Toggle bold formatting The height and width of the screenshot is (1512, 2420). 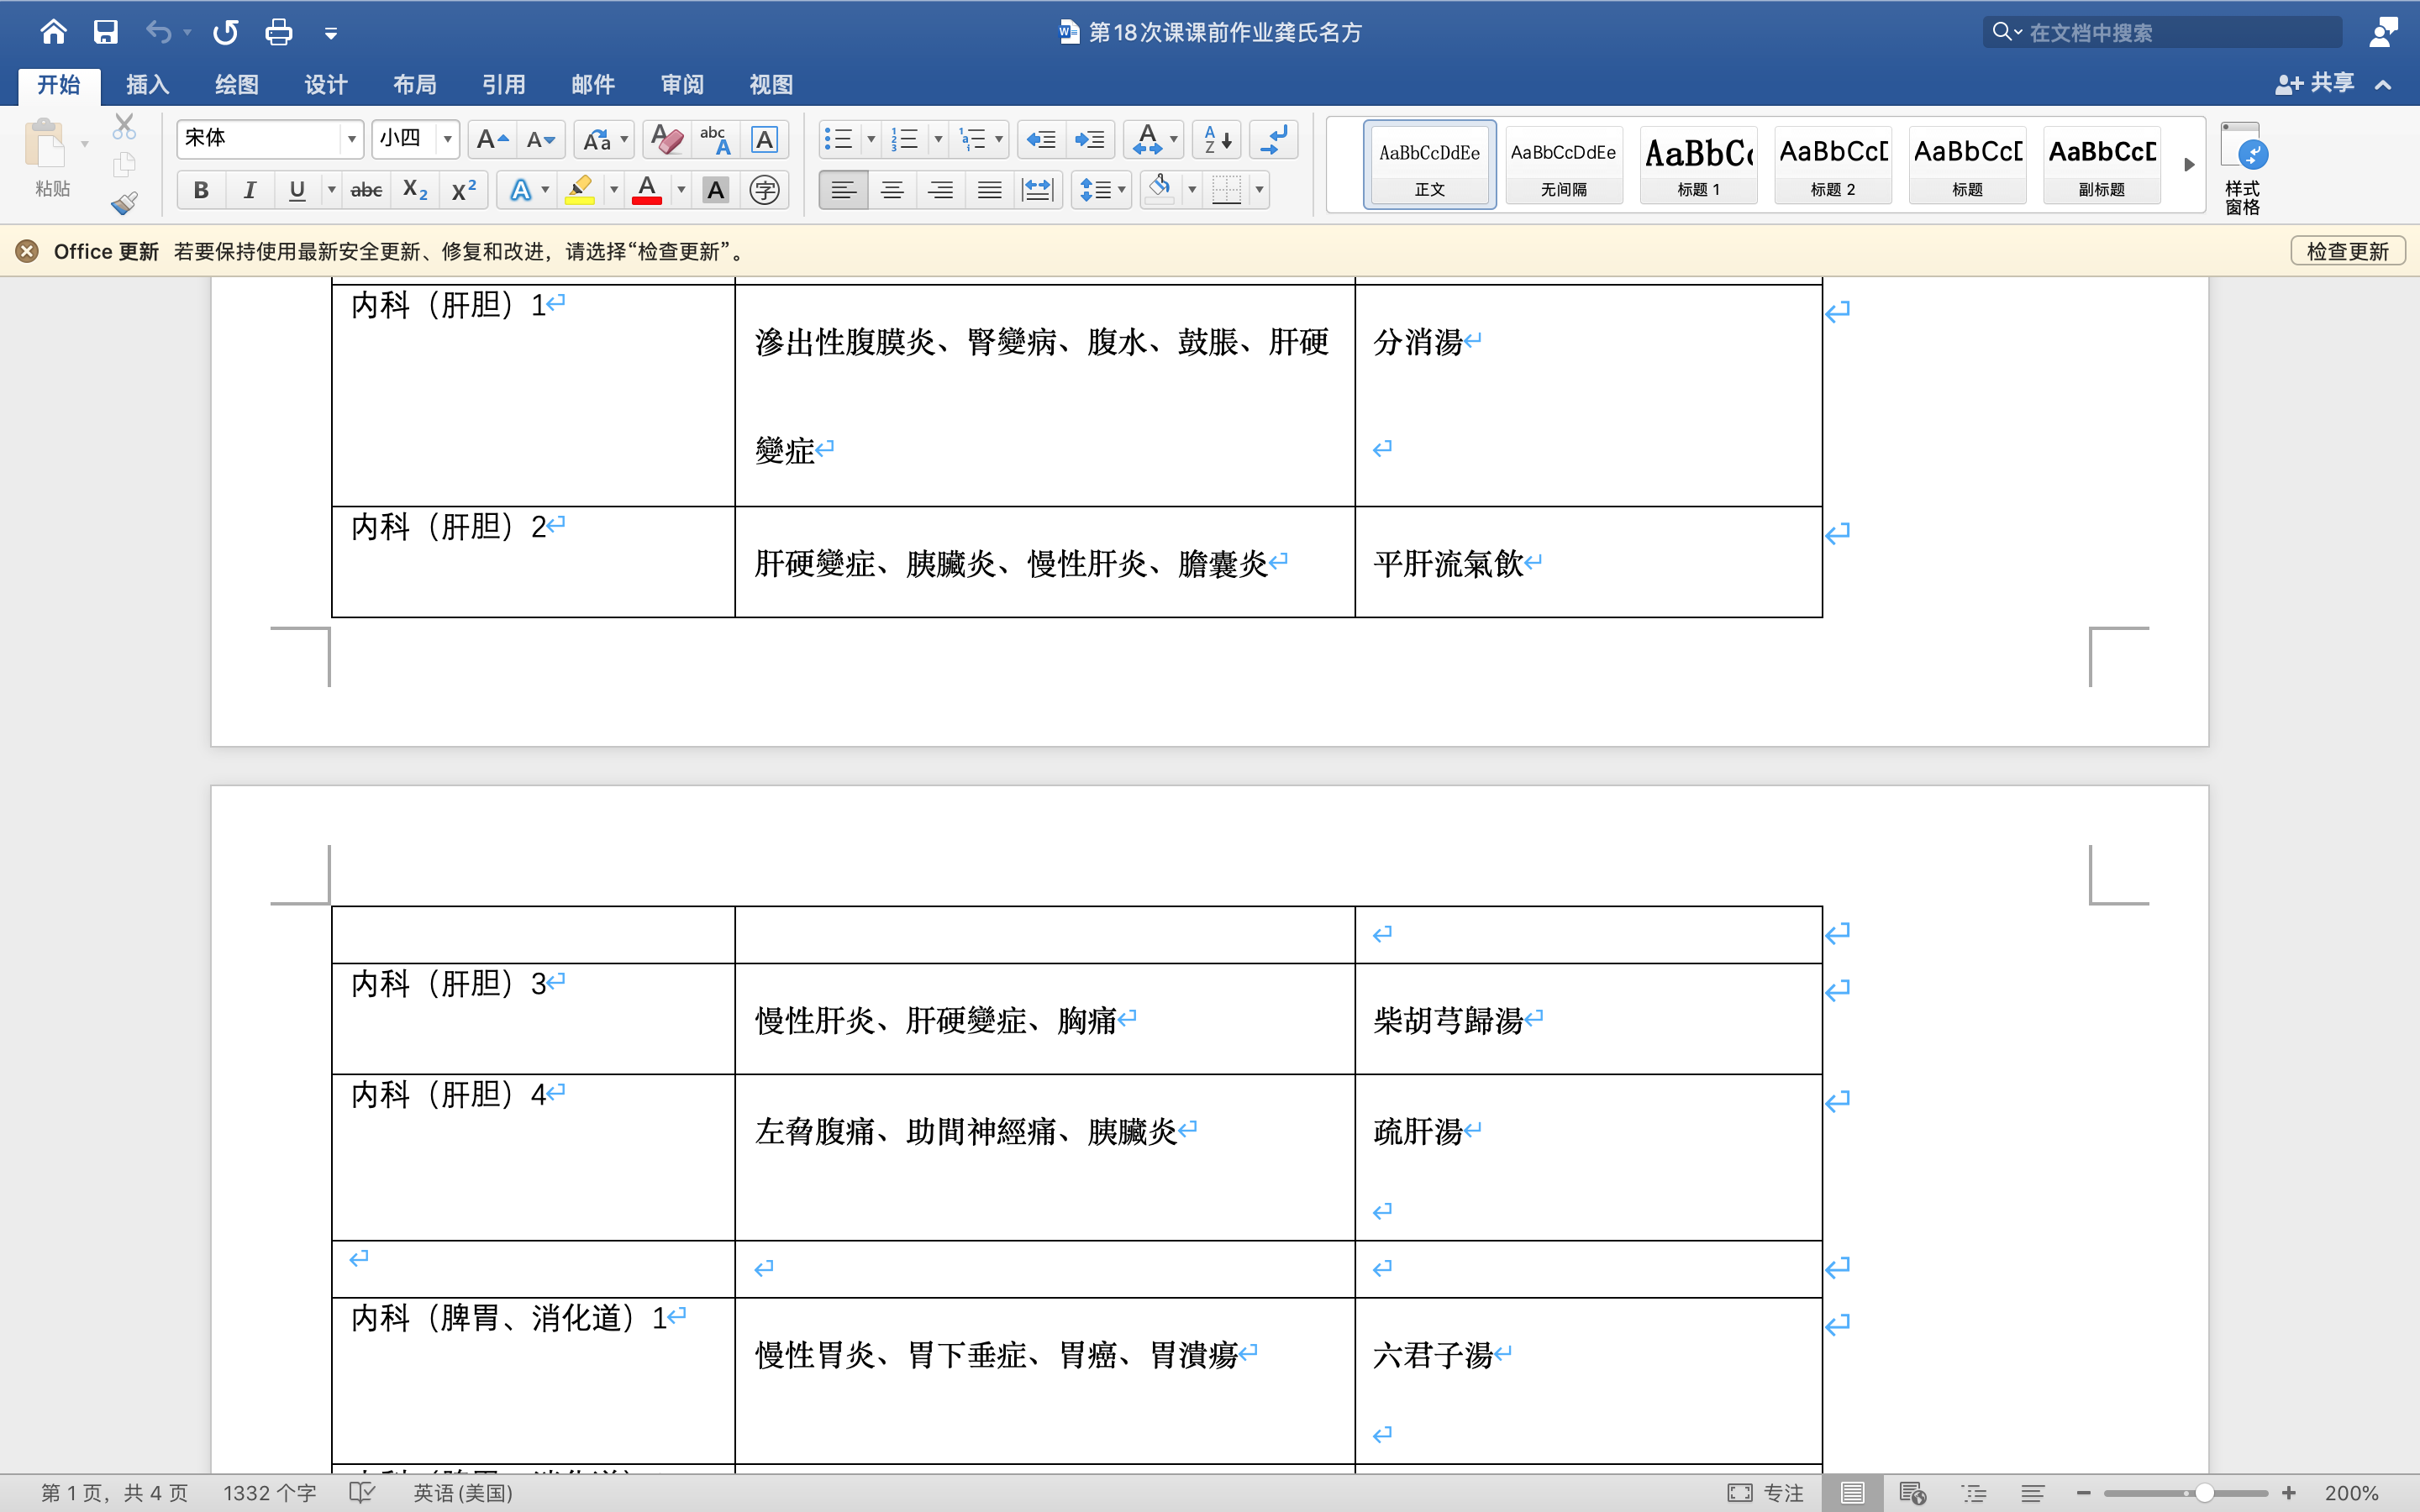[201, 190]
